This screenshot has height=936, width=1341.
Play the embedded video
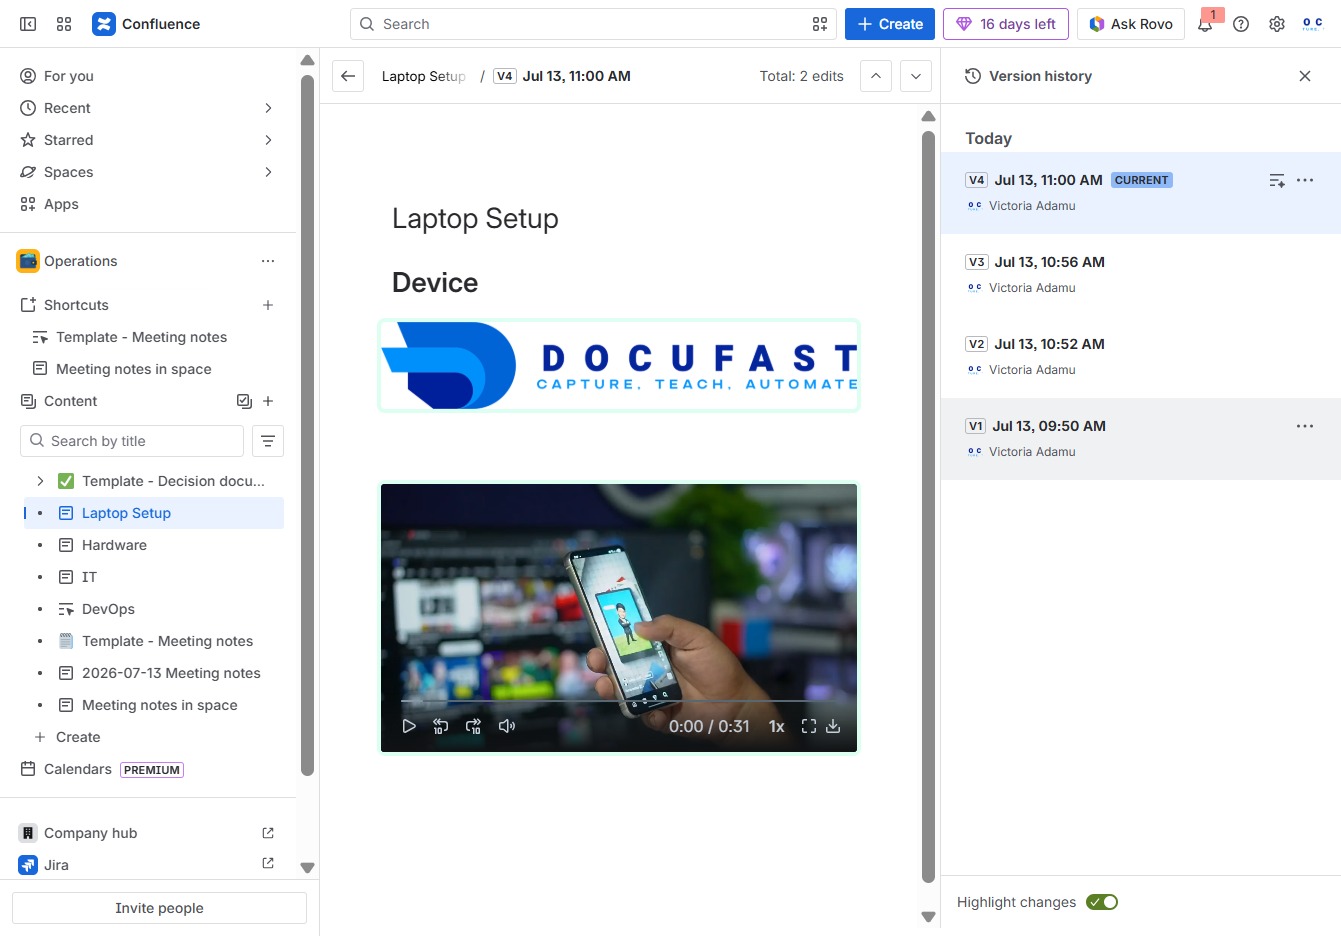pyautogui.click(x=409, y=726)
